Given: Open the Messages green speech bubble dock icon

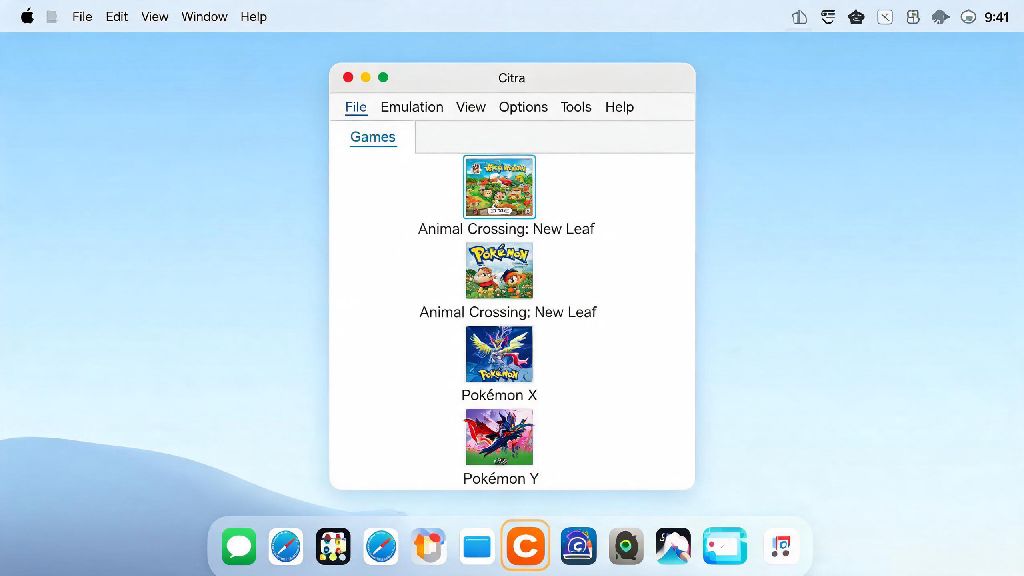Looking at the screenshot, I should (239, 546).
